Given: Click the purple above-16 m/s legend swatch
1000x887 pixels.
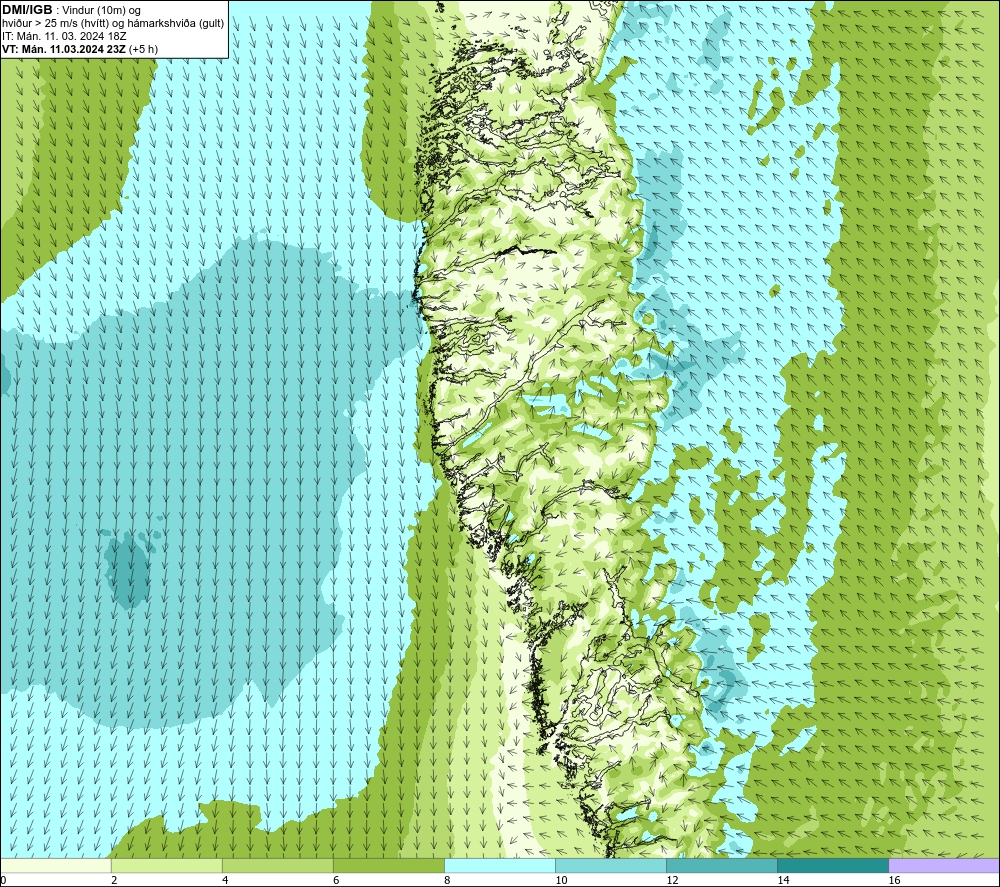Looking at the screenshot, I should point(944,866).
